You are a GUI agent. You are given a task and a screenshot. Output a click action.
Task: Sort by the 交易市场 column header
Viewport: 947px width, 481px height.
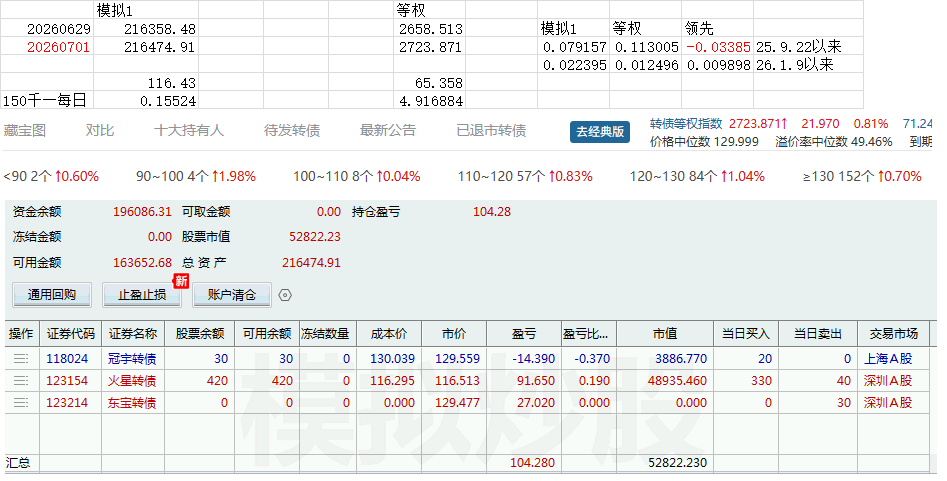tap(893, 334)
